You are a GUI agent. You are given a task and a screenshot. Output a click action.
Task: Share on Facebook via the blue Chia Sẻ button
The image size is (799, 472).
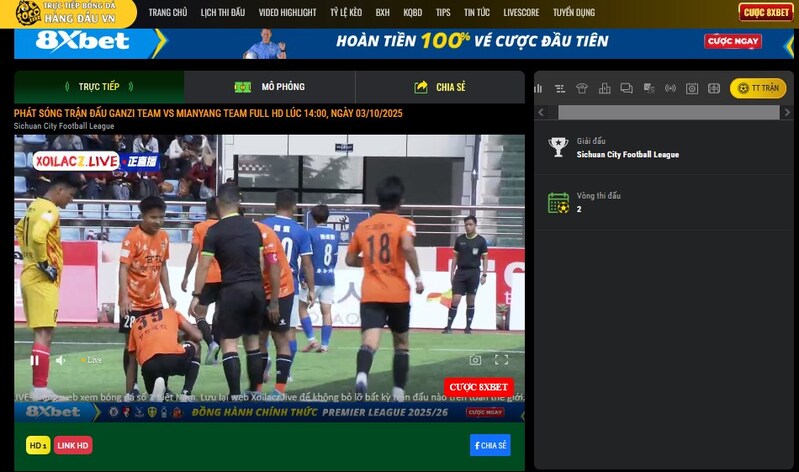490,445
